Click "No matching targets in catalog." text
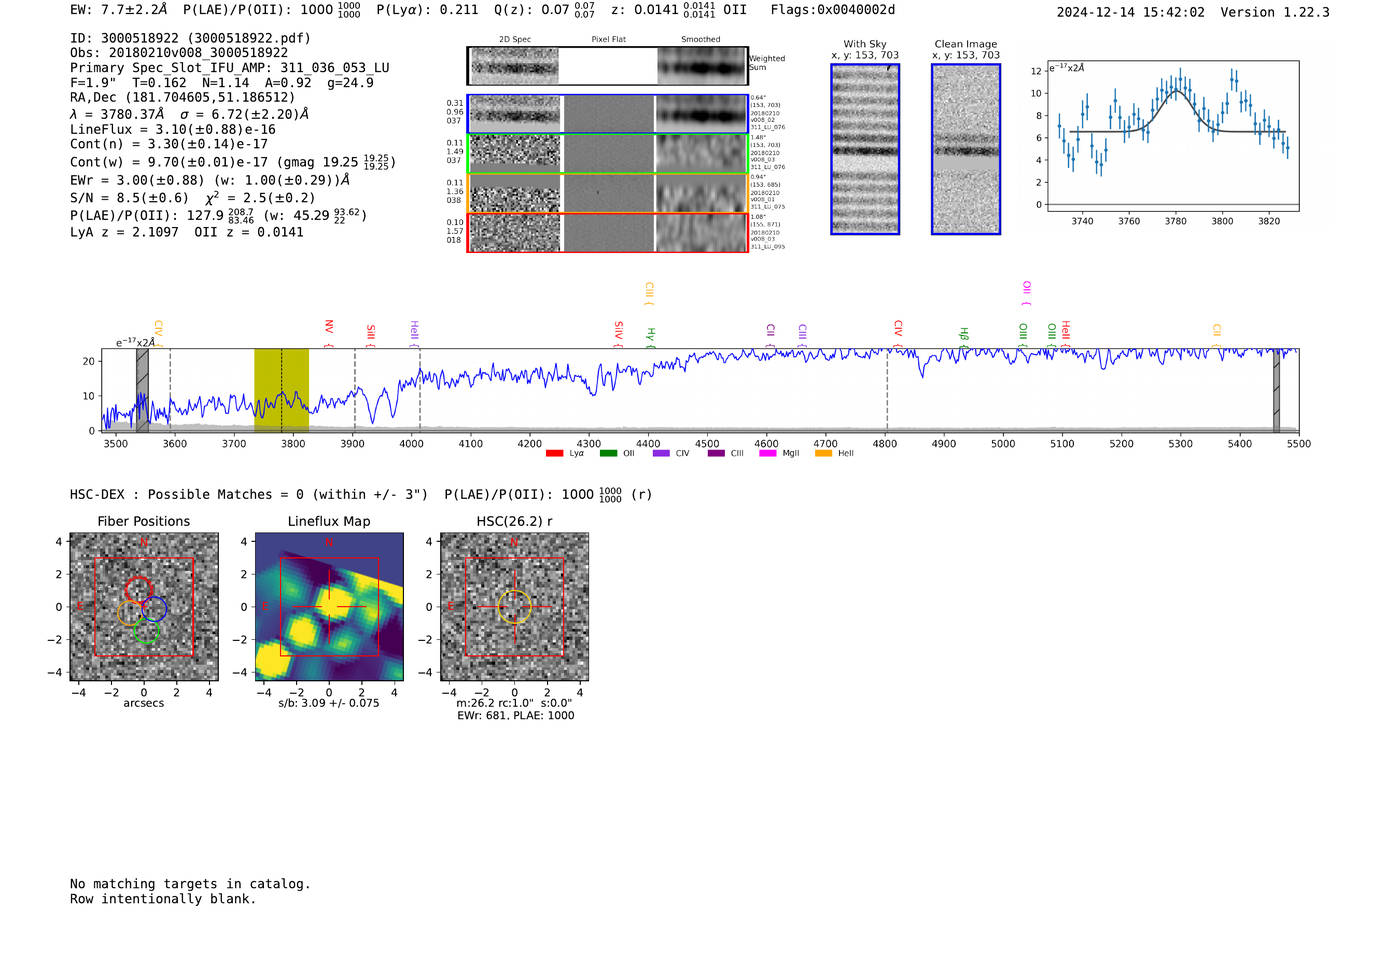Screen dimensions: 1400x953 point(190,884)
